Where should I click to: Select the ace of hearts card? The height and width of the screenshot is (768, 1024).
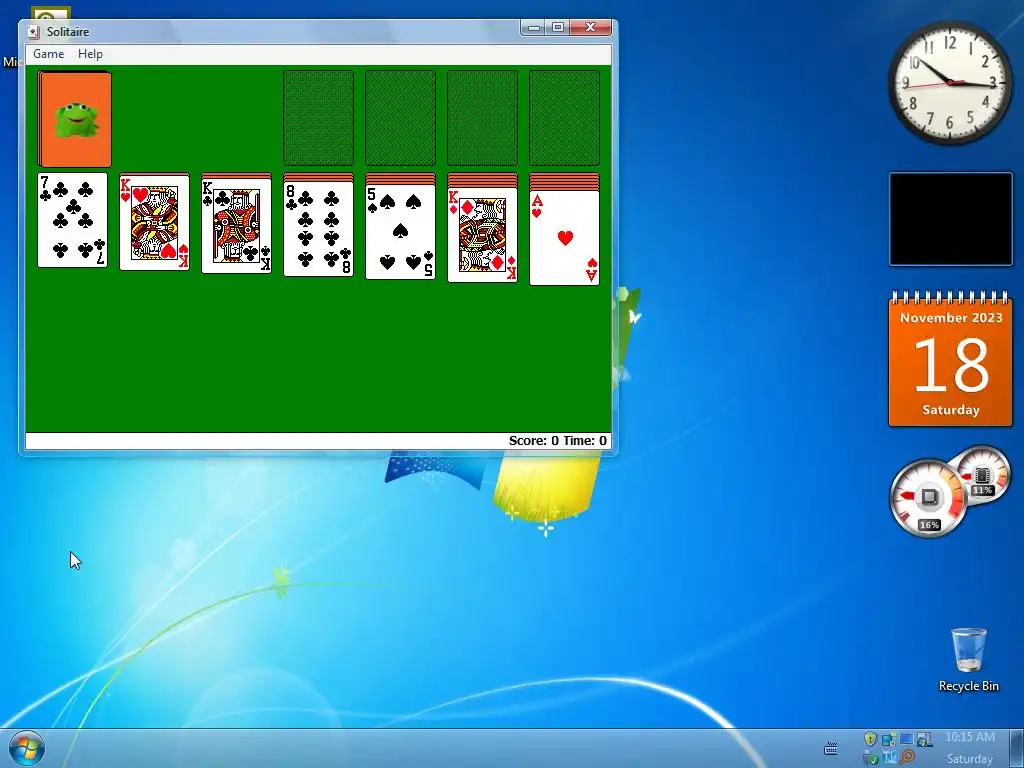[x=564, y=238]
